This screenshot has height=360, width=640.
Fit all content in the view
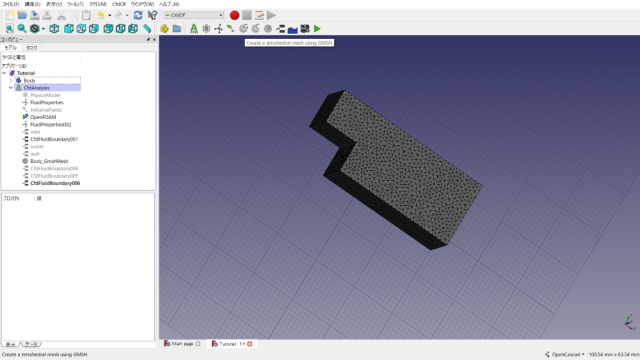point(9,29)
